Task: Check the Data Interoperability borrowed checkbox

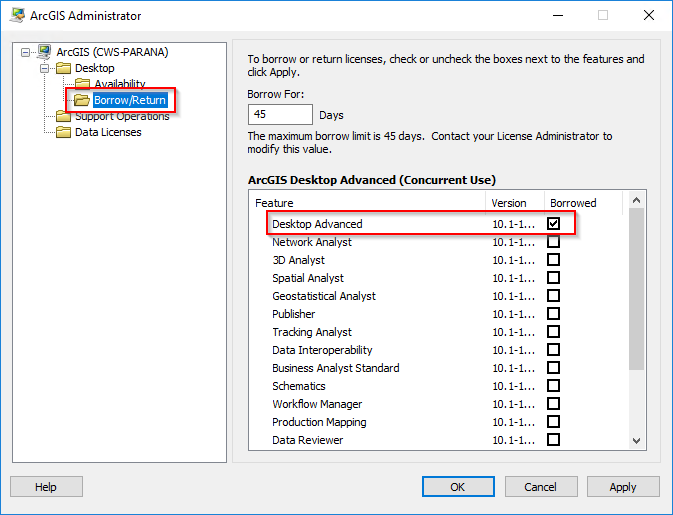Action: pos(553,350)
